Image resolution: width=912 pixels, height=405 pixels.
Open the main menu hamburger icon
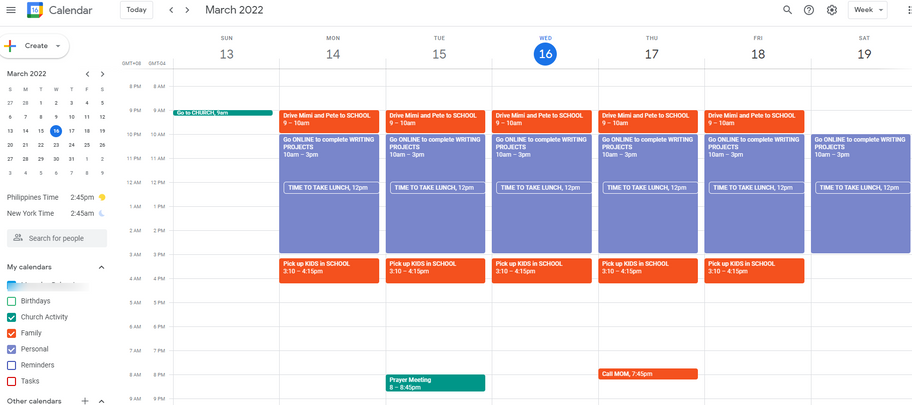[11, 10]
